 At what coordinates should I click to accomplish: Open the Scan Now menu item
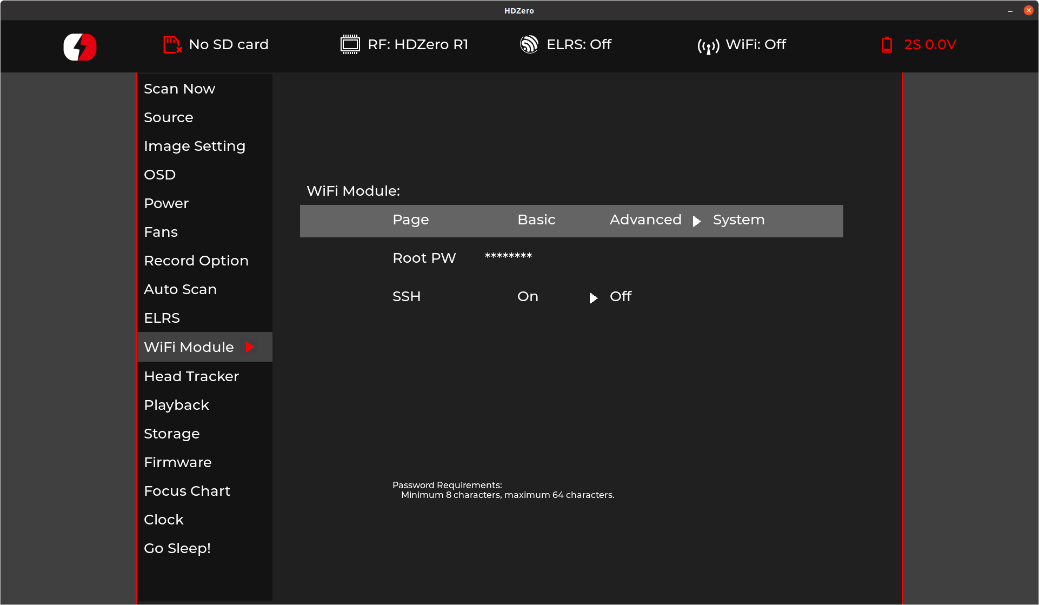180,89
